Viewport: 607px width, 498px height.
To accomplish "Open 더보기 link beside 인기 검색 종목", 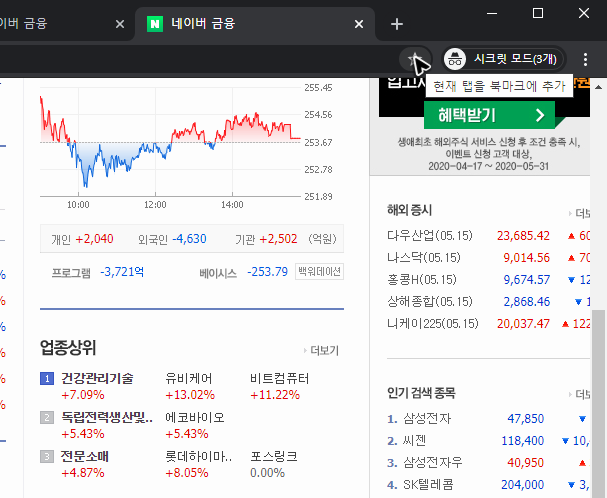I will [581, 394].
